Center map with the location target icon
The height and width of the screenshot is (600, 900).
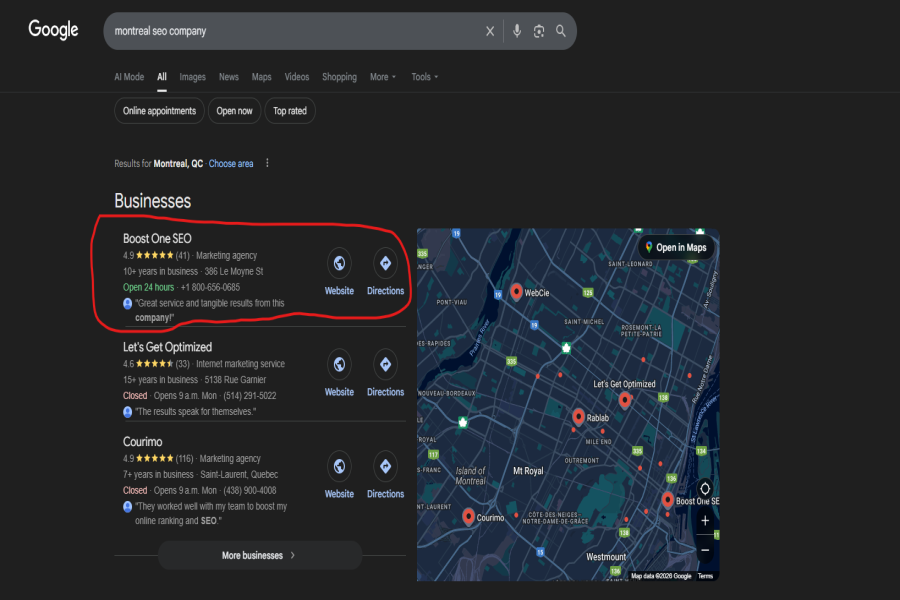coord(705,489)
